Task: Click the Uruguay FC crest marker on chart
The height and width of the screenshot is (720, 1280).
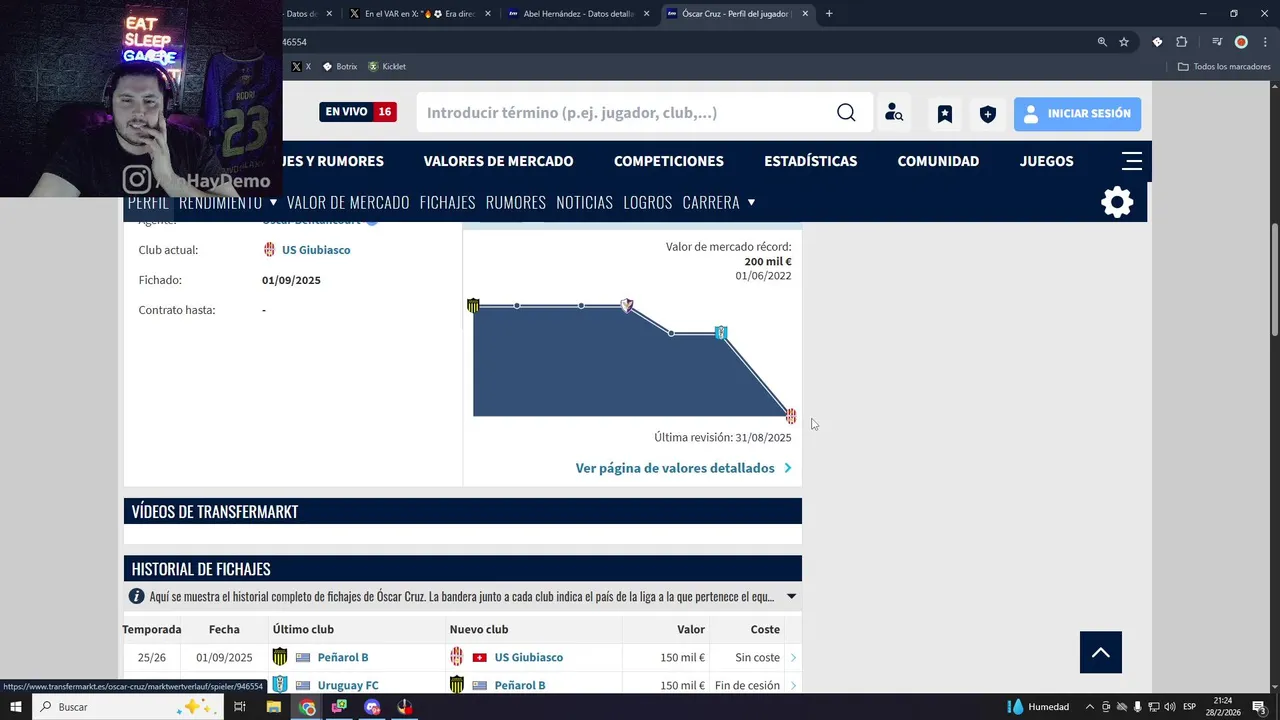Action: pos(721,332)
